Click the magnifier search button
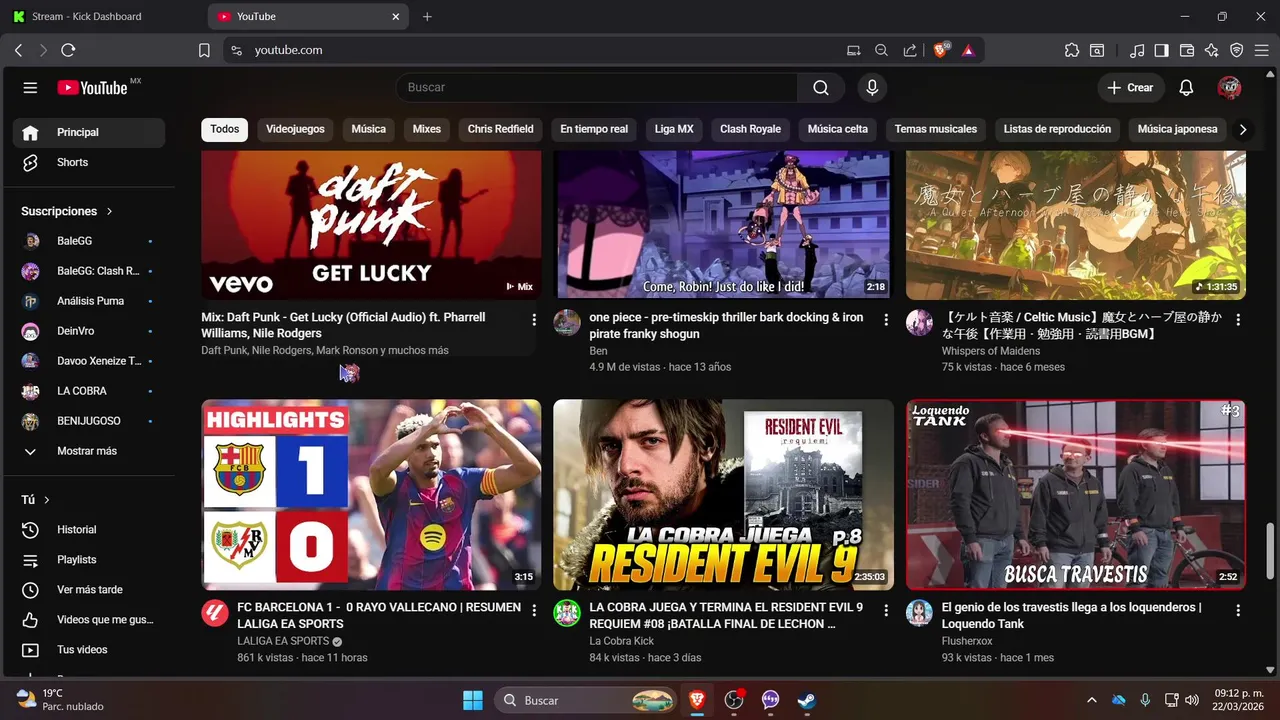Viewport: 1280px width, 720px height. (821, 88)
